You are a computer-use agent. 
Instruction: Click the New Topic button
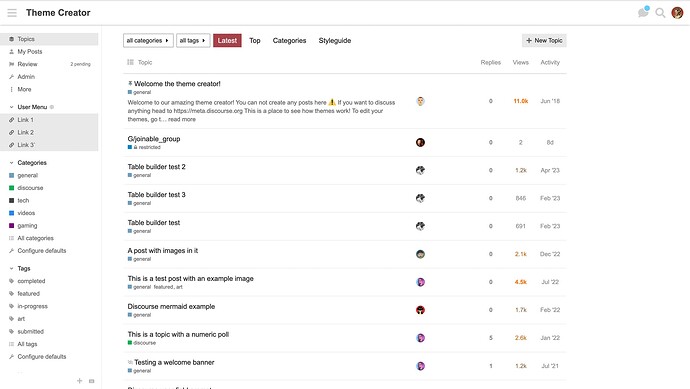click(544, 40)
